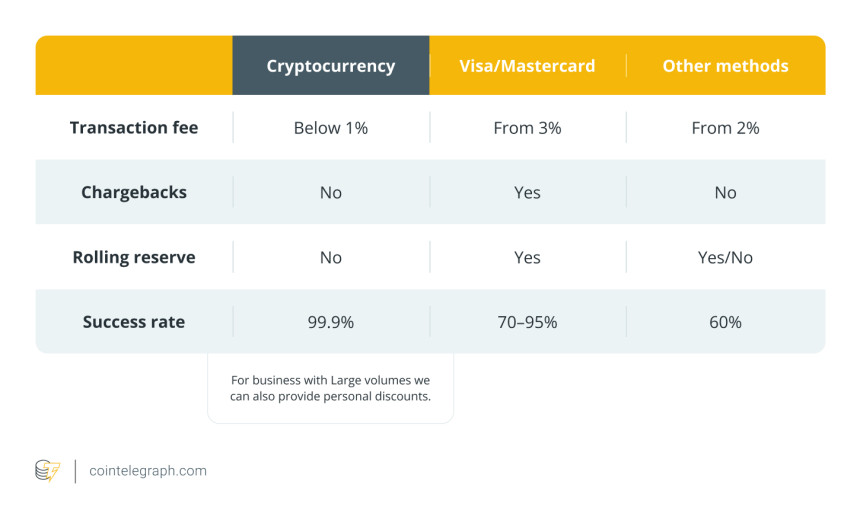Click No under Cryptocurrency chargebacks
860x519 pixels.
pyautogui.click(x=331, y=192)
